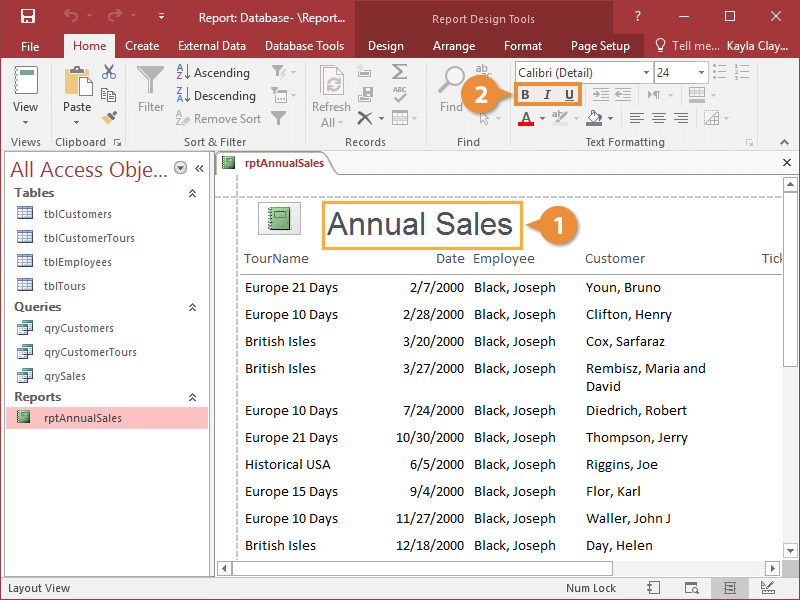Toggle Bold formatting
Image resolution: width=800 pixels, height=600 pixels.
point(526,95)
